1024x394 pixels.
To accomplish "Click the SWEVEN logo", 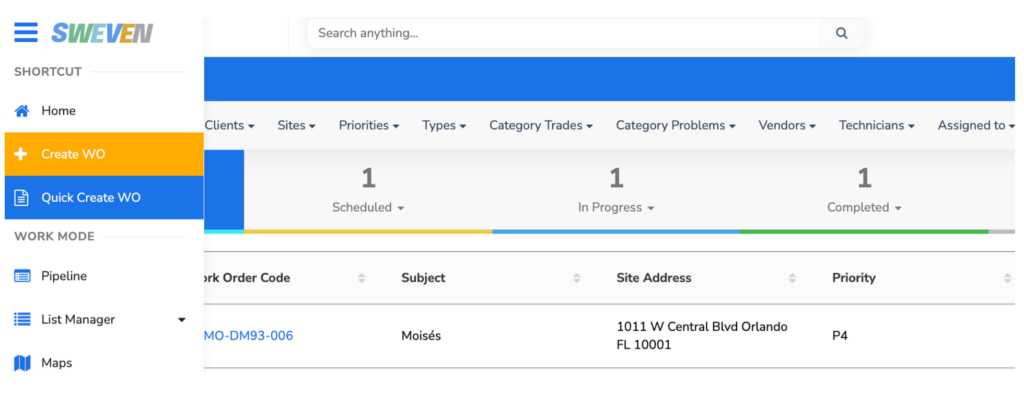I will [103, 33].
